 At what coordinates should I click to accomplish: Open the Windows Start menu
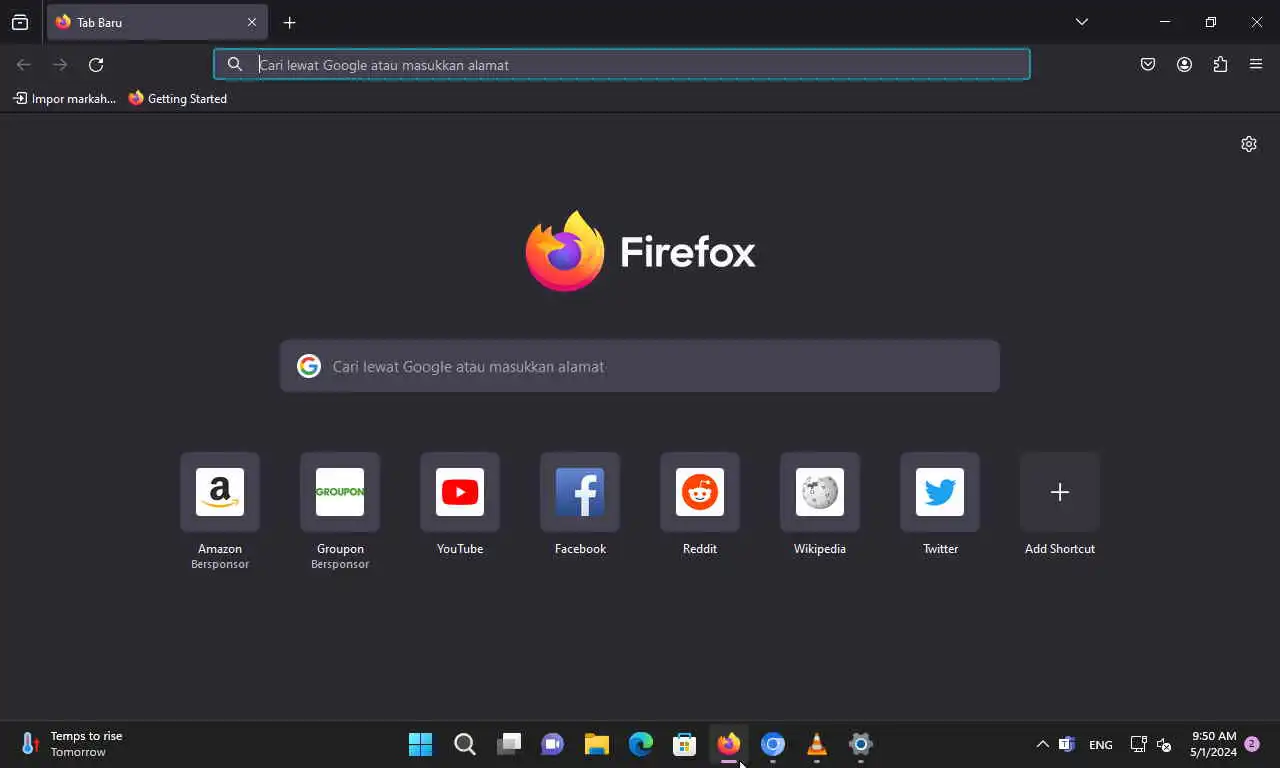click(421, 744)
